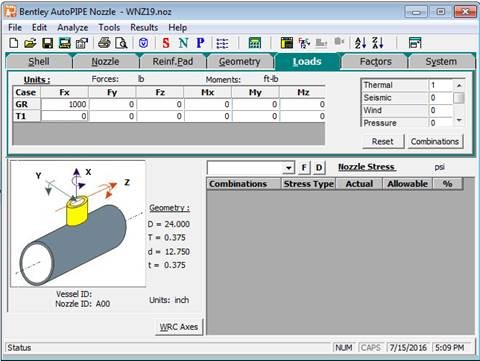
Task: Toggle the F button beside combo box
Action: [304, 167]
